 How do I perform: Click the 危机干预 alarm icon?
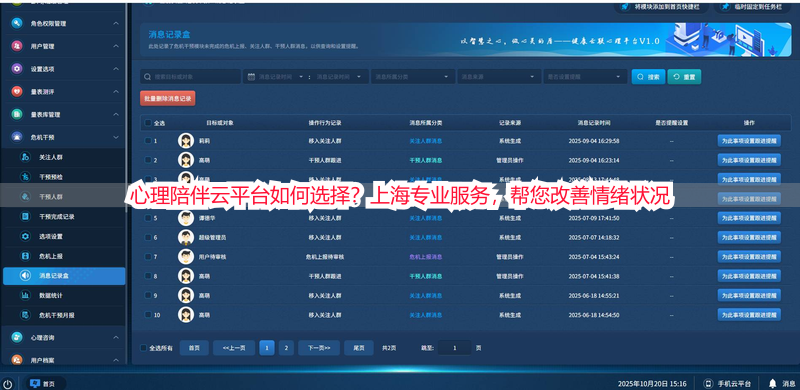click(17, 137)
